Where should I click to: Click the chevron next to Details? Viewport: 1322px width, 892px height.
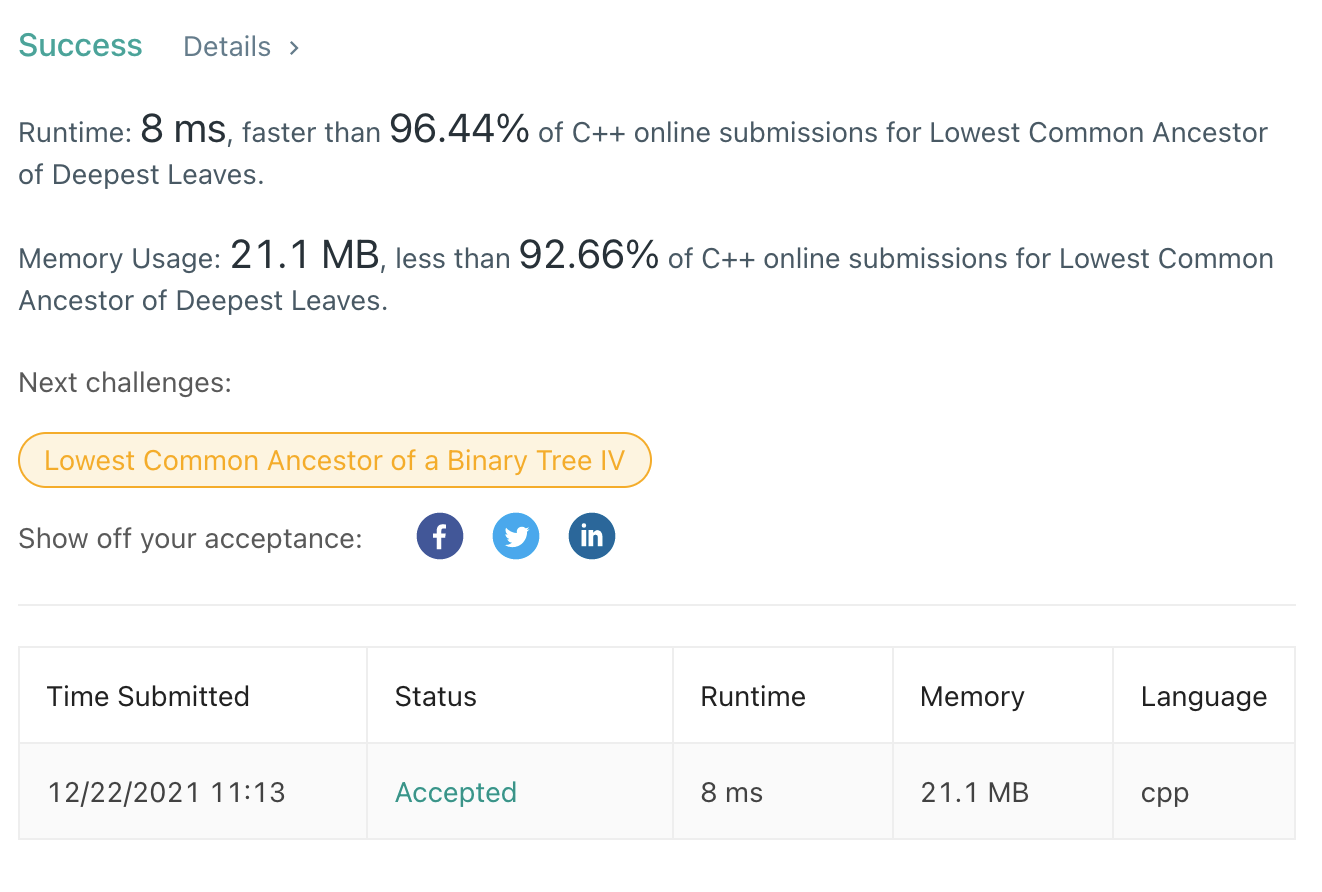click(293, 47)
